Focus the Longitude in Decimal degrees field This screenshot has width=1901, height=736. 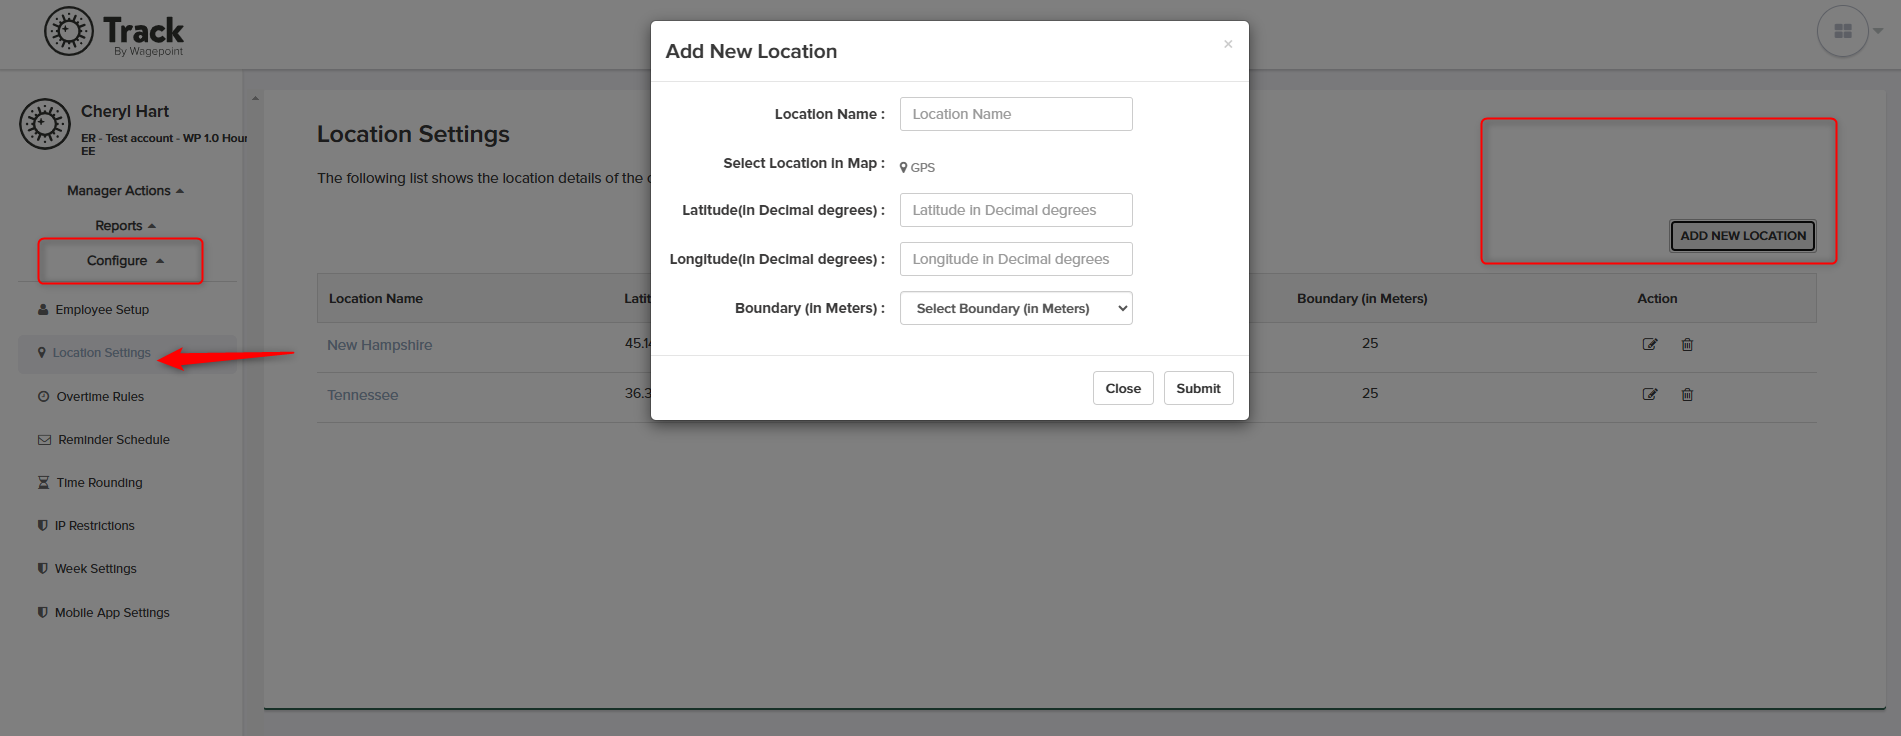coord(1016,259)
